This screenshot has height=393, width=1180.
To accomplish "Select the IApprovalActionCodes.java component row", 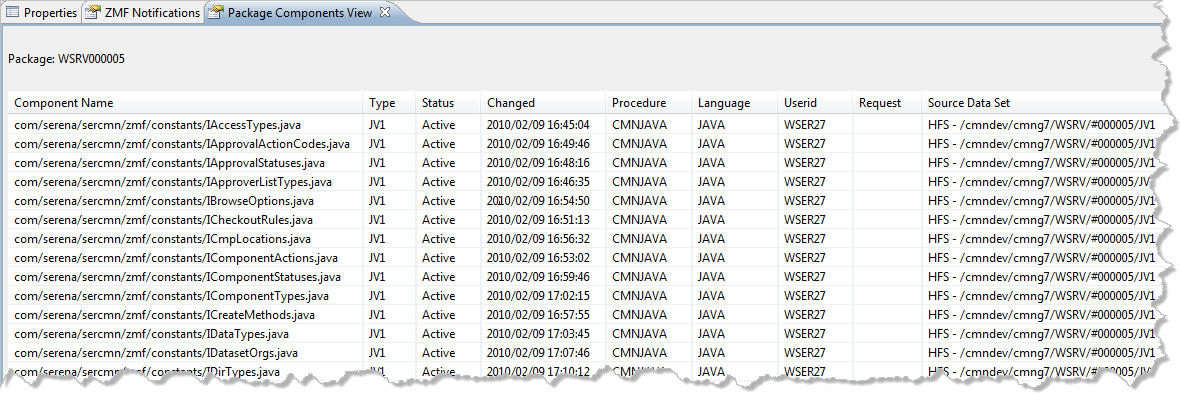I will coord(583,143).
